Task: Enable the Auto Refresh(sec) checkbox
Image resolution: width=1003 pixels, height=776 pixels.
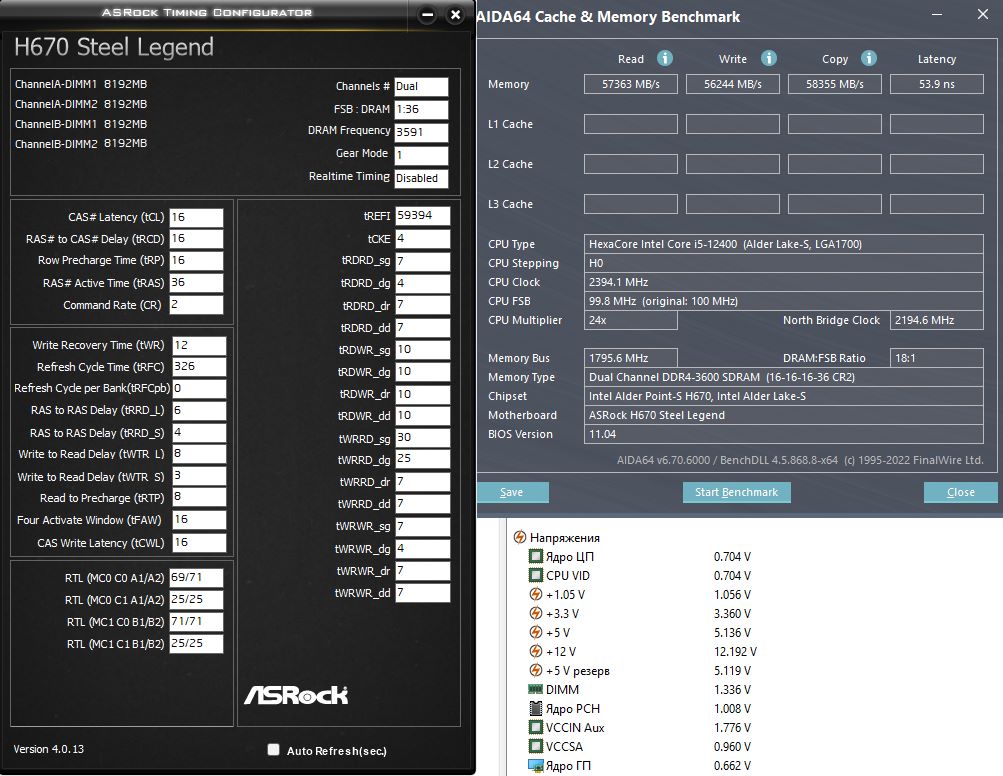Action: pyautogui.click(x=273, y=749)
